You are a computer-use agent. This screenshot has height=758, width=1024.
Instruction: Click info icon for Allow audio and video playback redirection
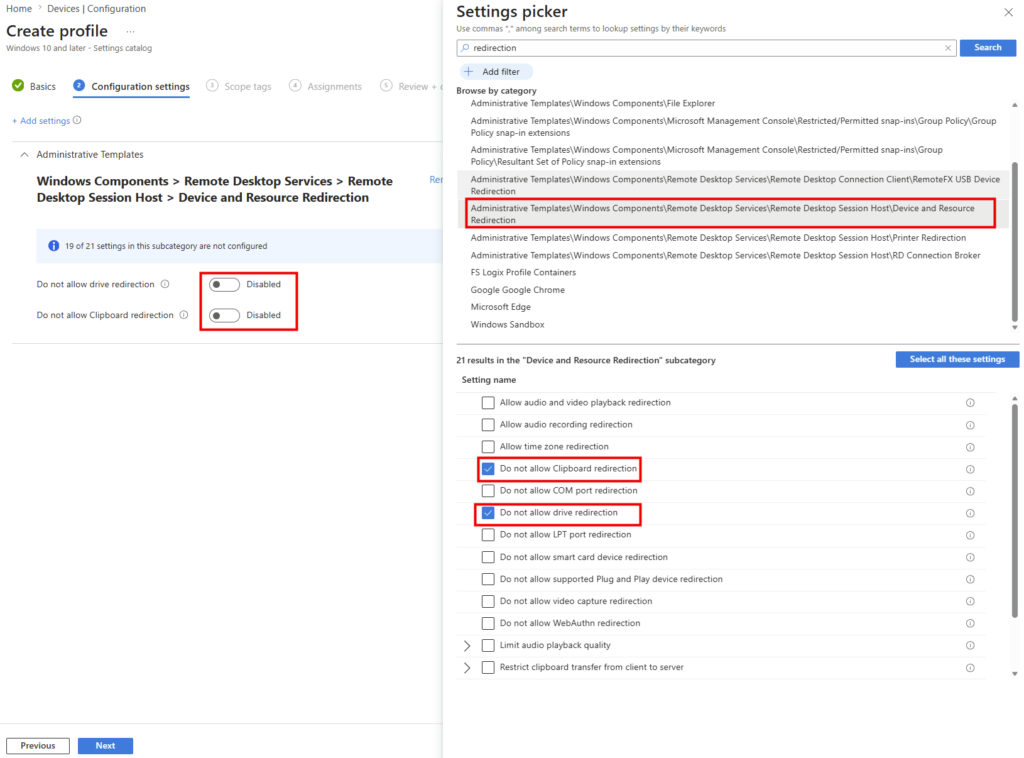click(x=970, y=403)
